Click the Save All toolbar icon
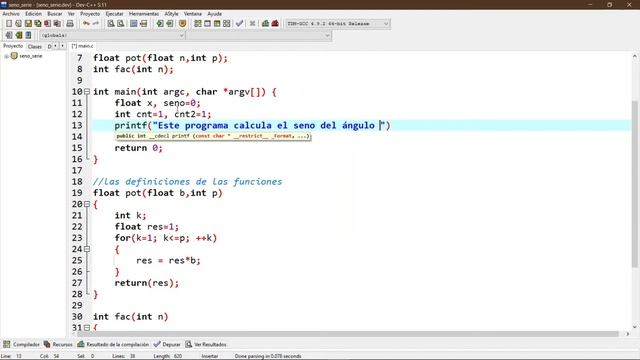The image size is (640, 360). point(38,24)
